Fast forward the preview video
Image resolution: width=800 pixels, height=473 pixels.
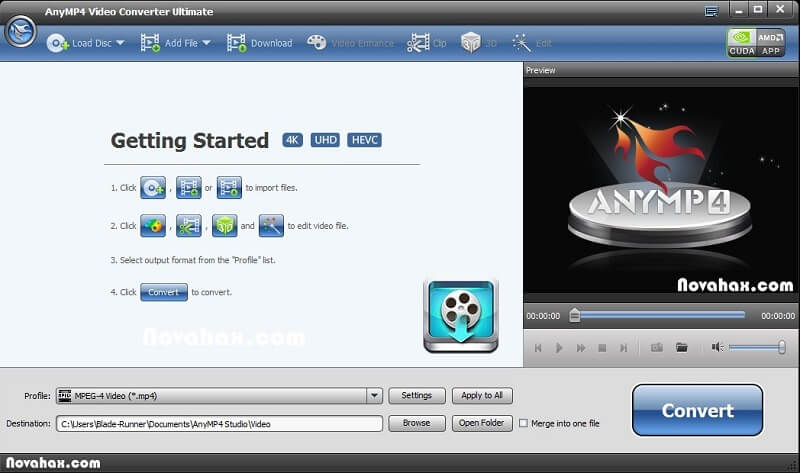(581, 348)
